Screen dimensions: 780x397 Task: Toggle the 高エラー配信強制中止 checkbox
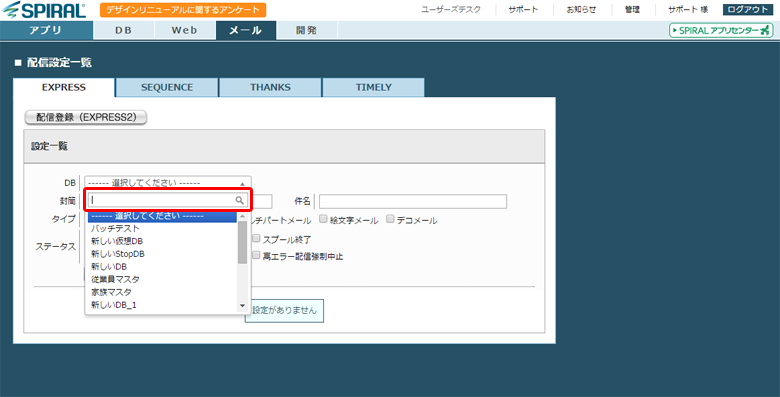tap(256, 256)
